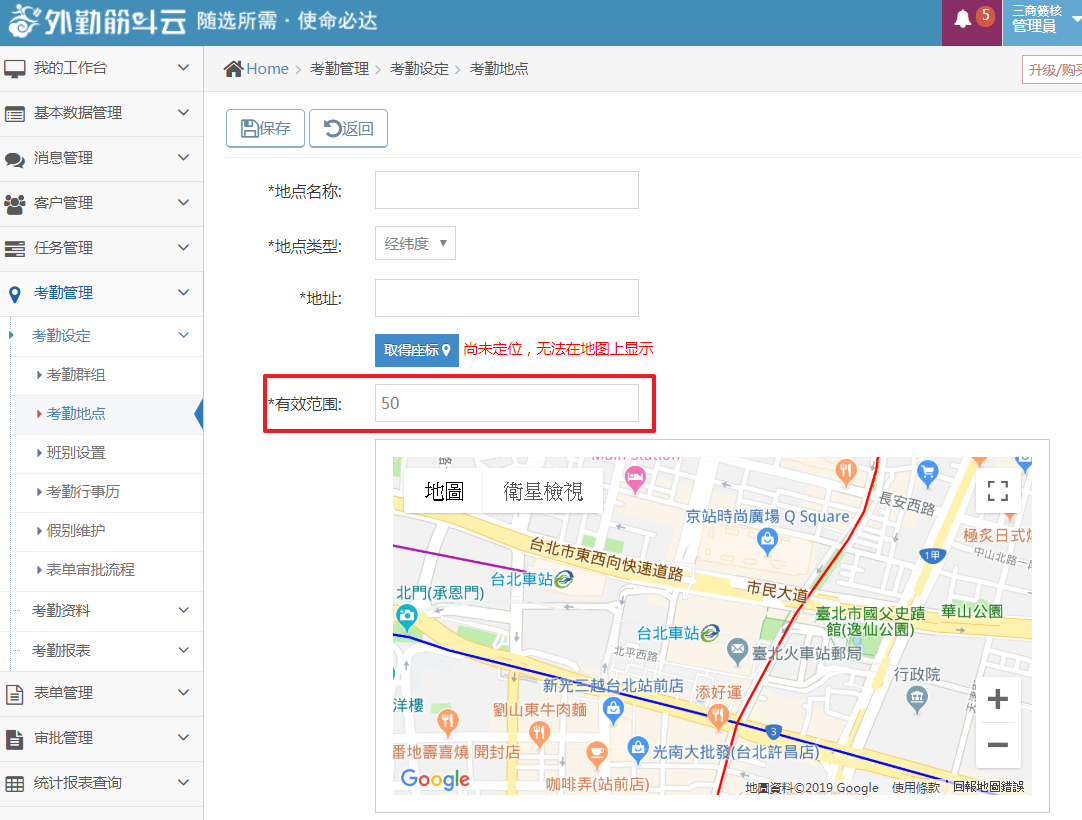Click the 统计报表查询 table icon
Screen dimensions: 1082x820
pos(14,783)
